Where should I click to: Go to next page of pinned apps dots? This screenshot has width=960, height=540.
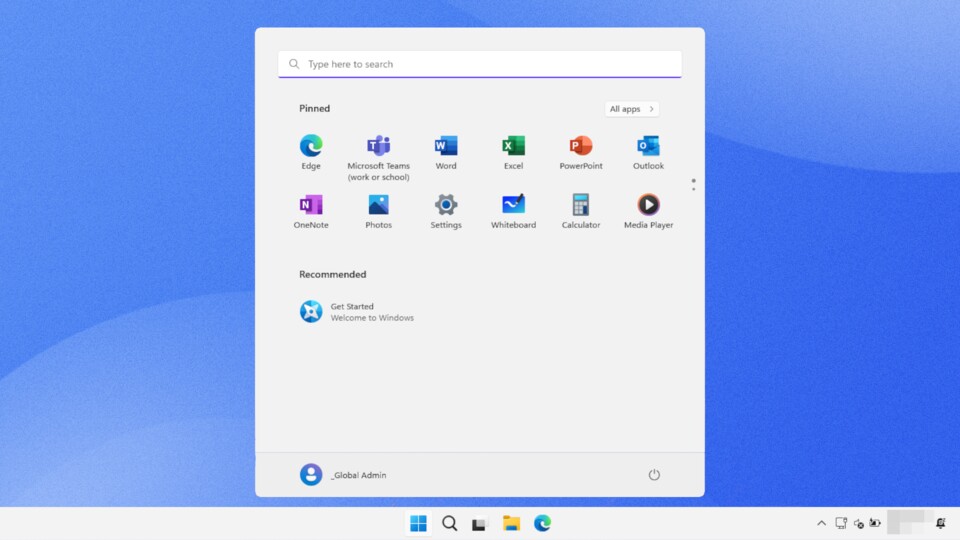pyautogui.click(x=693, y=184)
